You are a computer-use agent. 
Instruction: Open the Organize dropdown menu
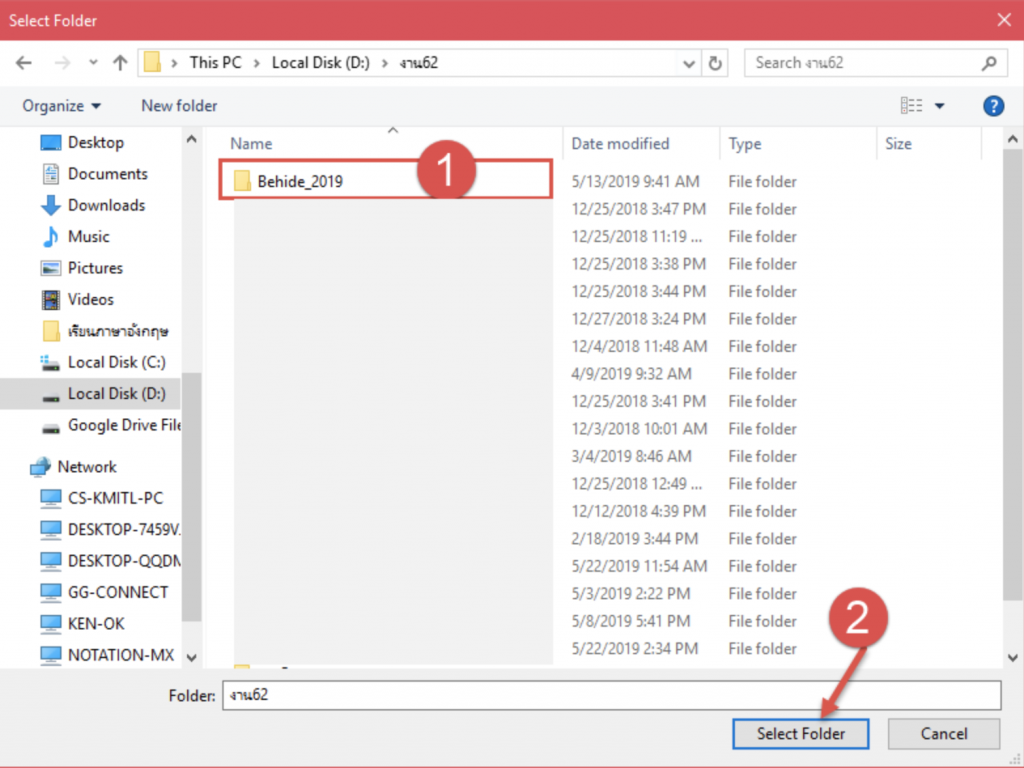[x=62, y=106]
